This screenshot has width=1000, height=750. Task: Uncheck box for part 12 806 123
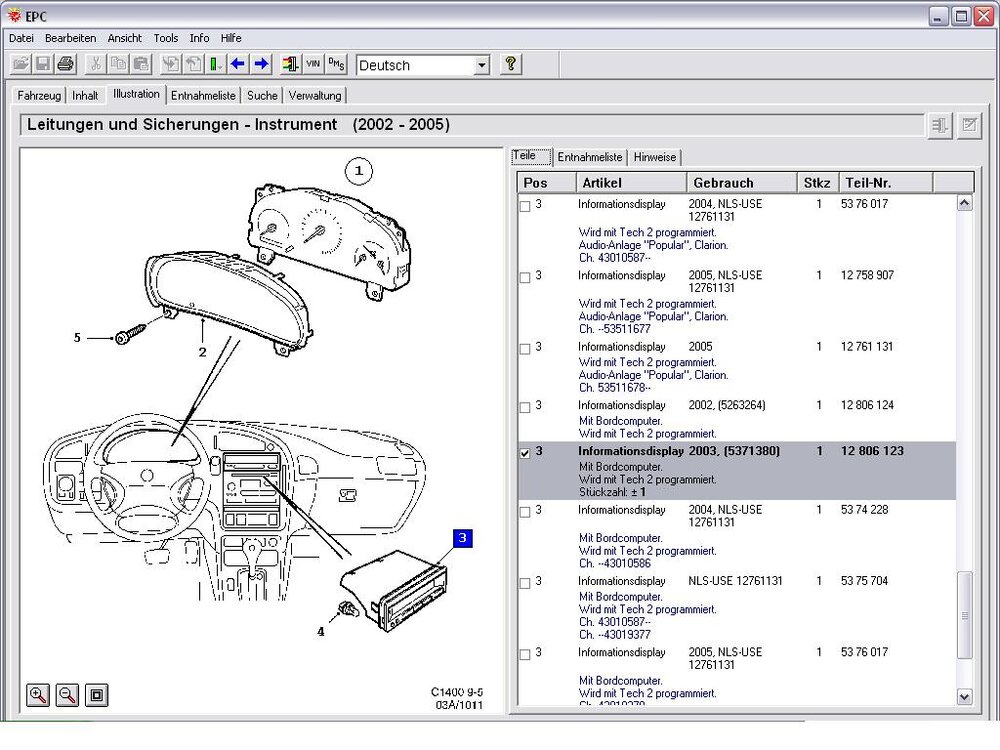click(525, 453)
